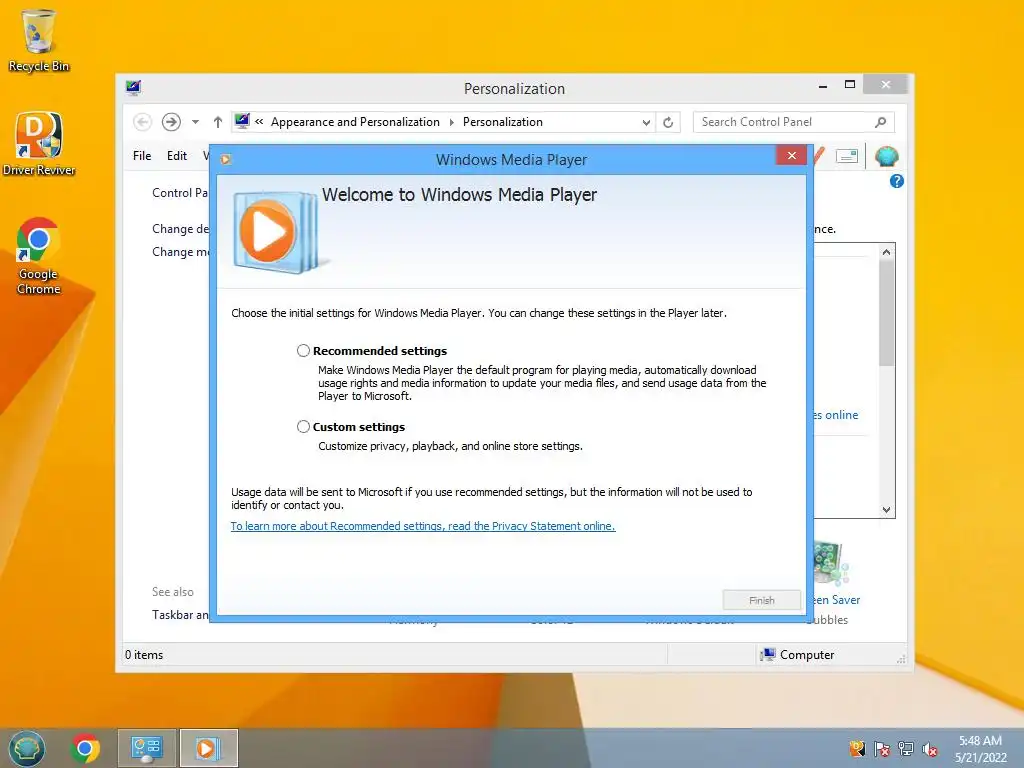
Task: Open Action Center flag tray icon
Action: [x=882, y=749]
